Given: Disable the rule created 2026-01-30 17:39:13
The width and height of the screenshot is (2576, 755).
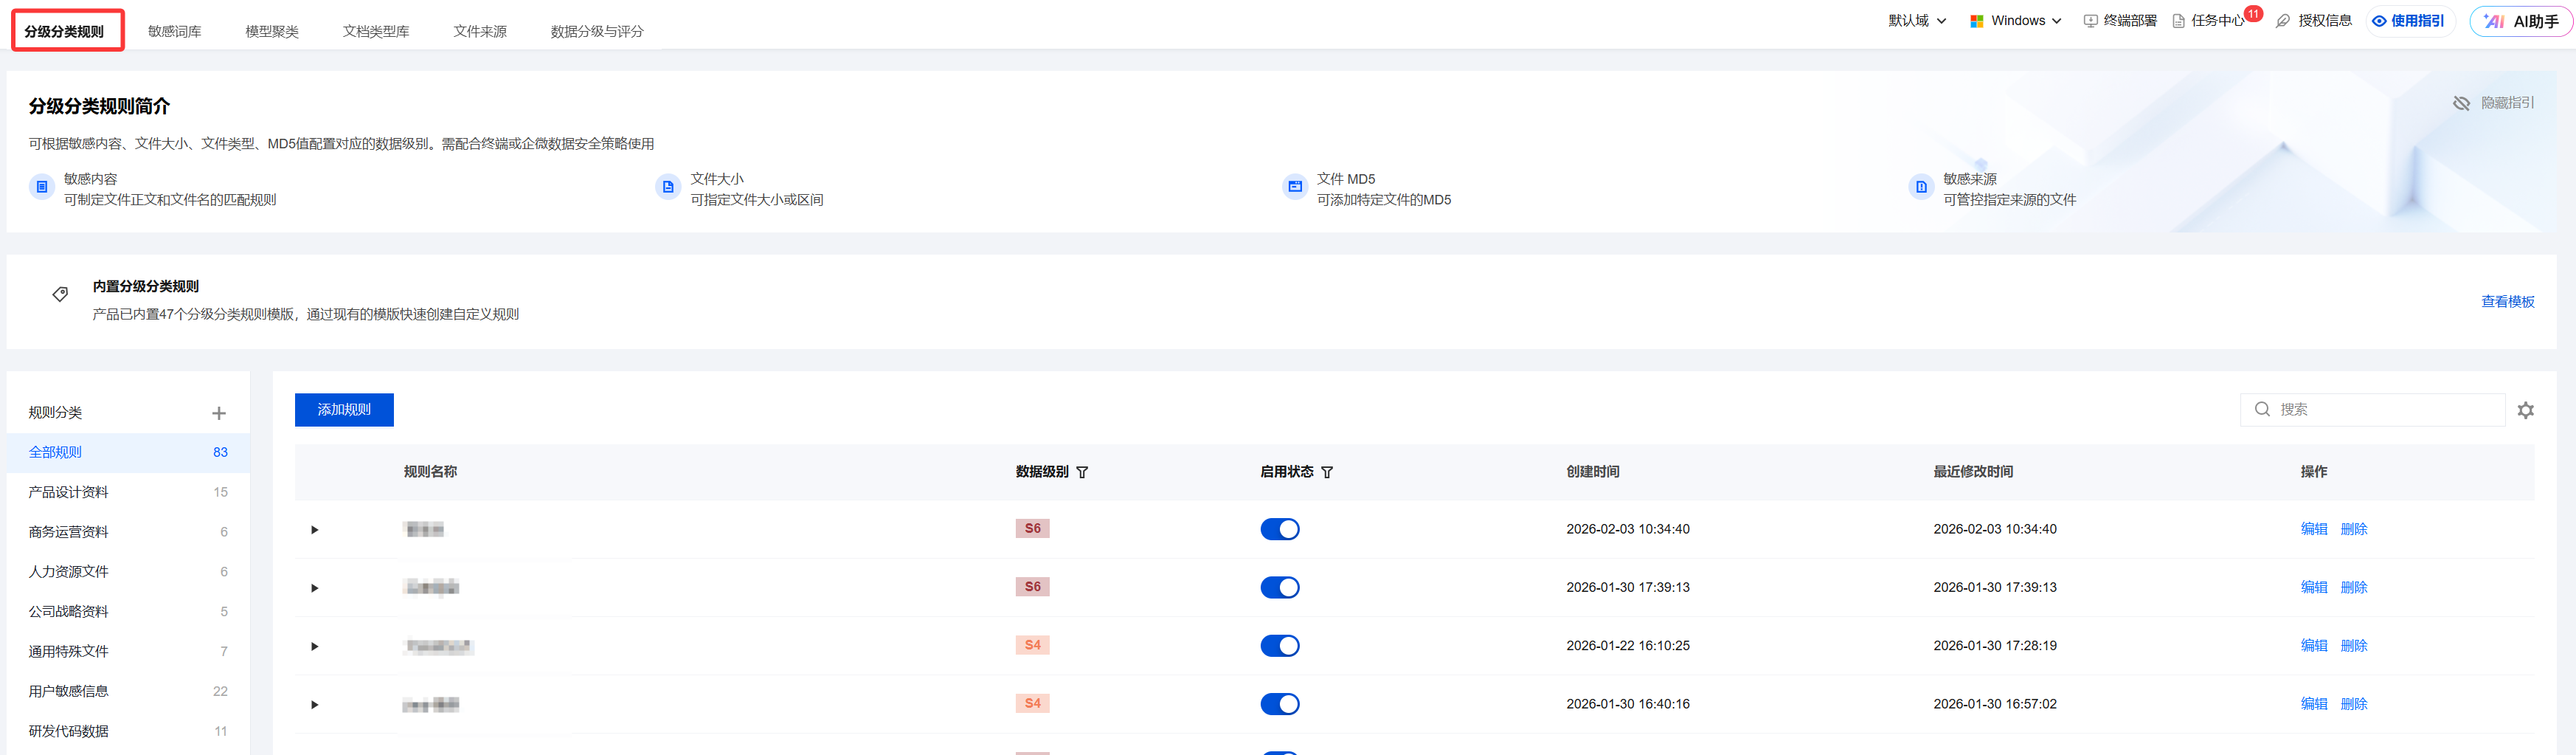Looking at the screenshot, I should 1279,587.
